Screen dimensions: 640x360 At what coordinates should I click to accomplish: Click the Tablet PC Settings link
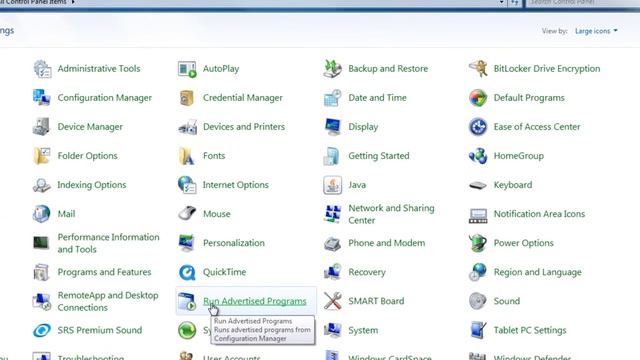tap(530, 330)
